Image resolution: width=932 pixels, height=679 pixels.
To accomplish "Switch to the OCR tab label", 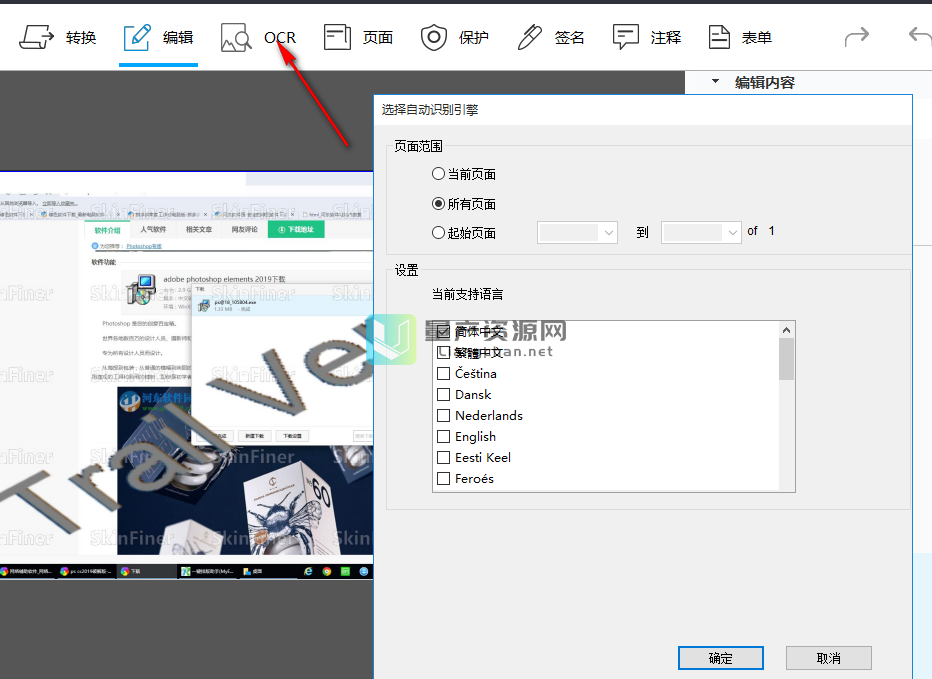I will pos(280,38).
